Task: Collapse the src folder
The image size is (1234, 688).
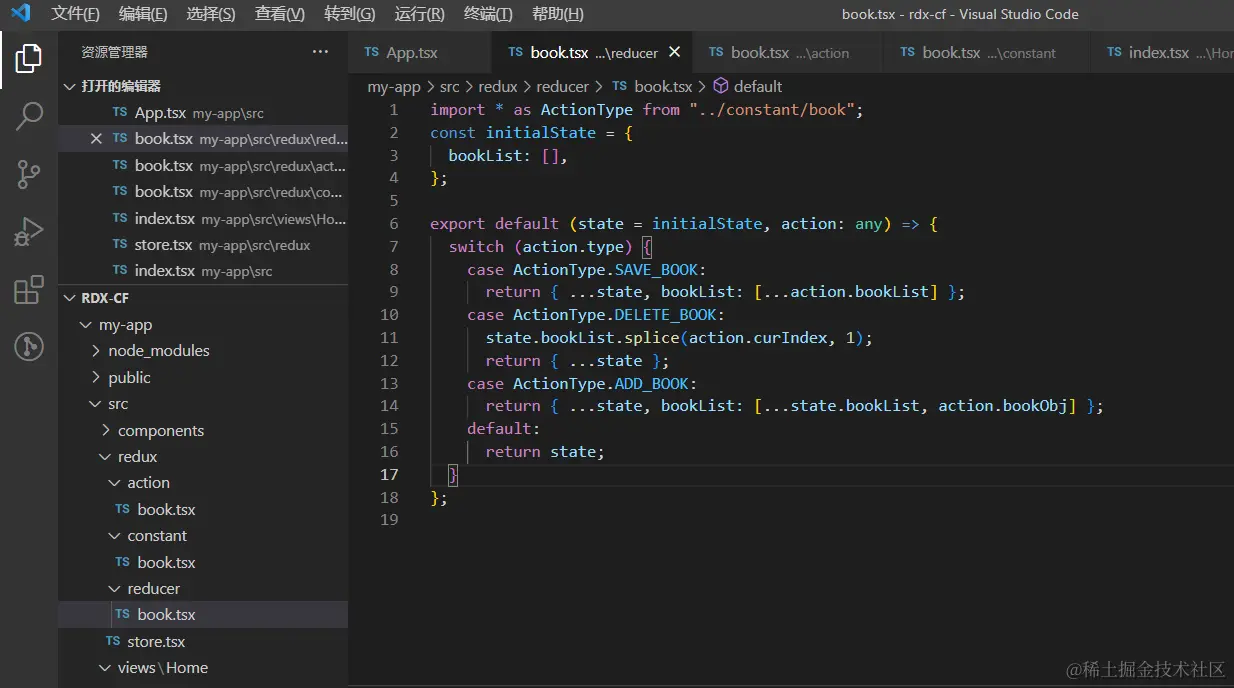Action: pyautogui.click(x=96, y=404)
